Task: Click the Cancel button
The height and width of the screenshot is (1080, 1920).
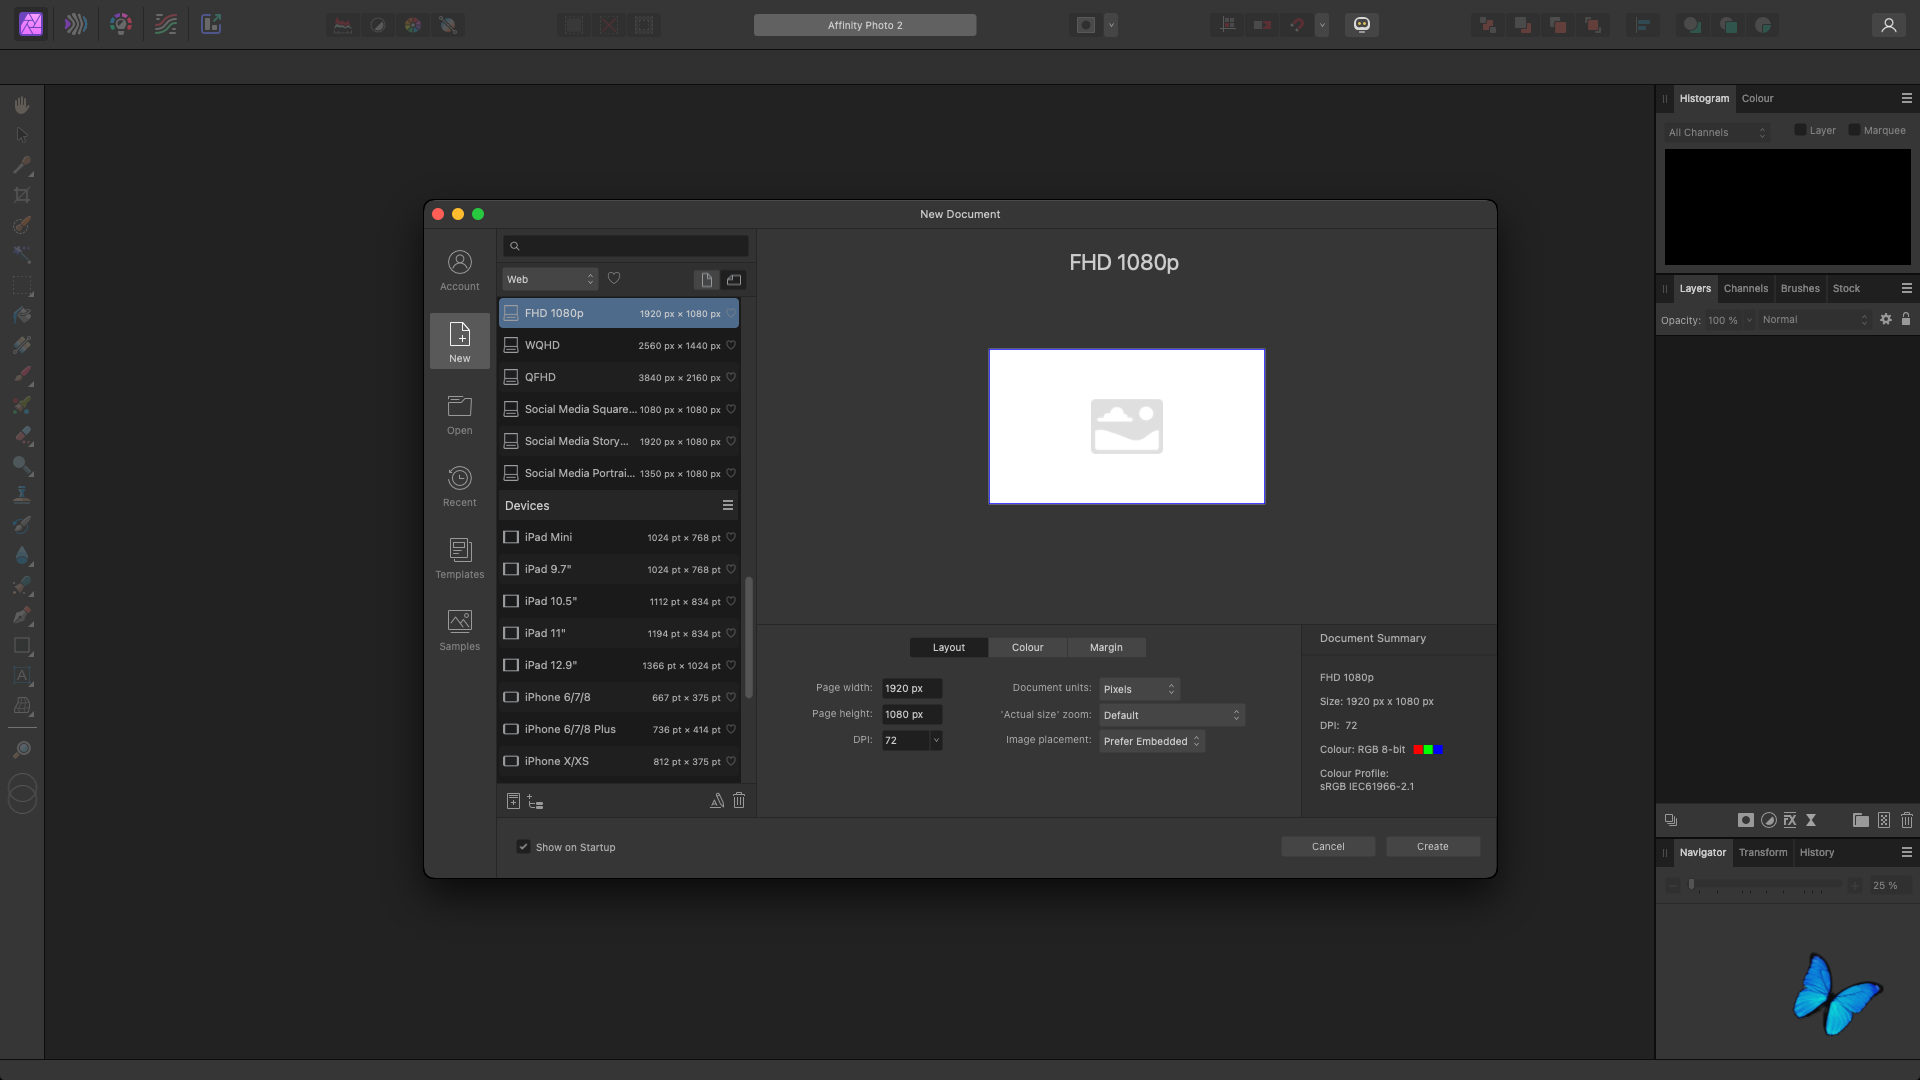Action: tap(1328, 847)
